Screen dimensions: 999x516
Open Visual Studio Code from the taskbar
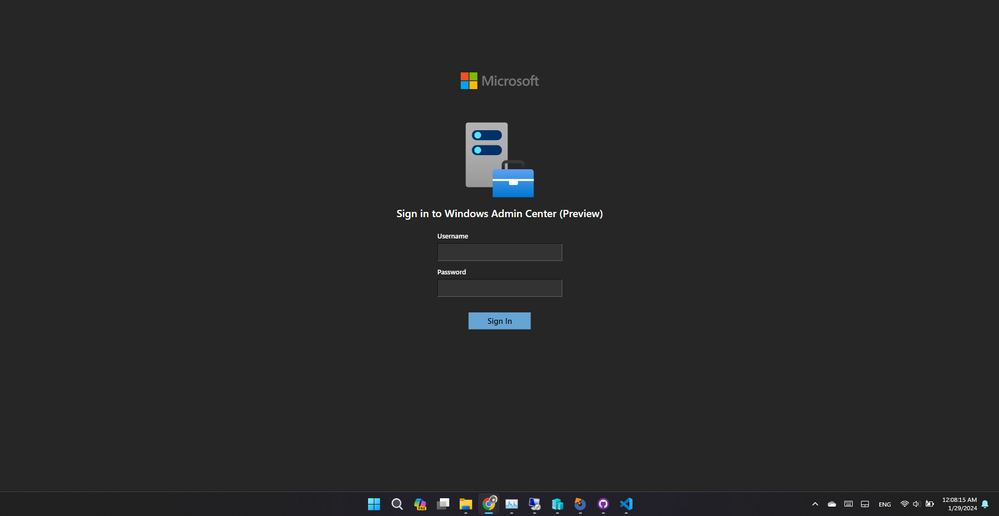coord(626,504)
